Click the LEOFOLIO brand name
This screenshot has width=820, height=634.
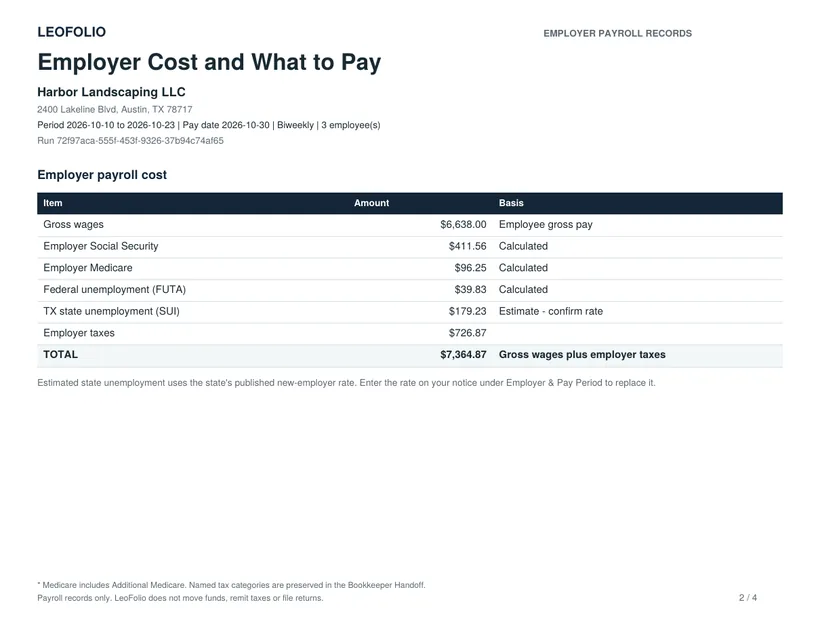click(72, 32)
